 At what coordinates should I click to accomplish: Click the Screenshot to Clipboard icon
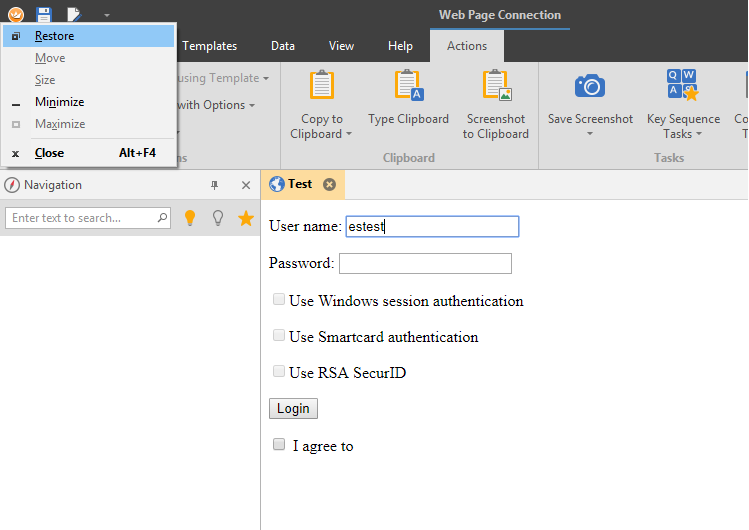click(x=495, y=87)
